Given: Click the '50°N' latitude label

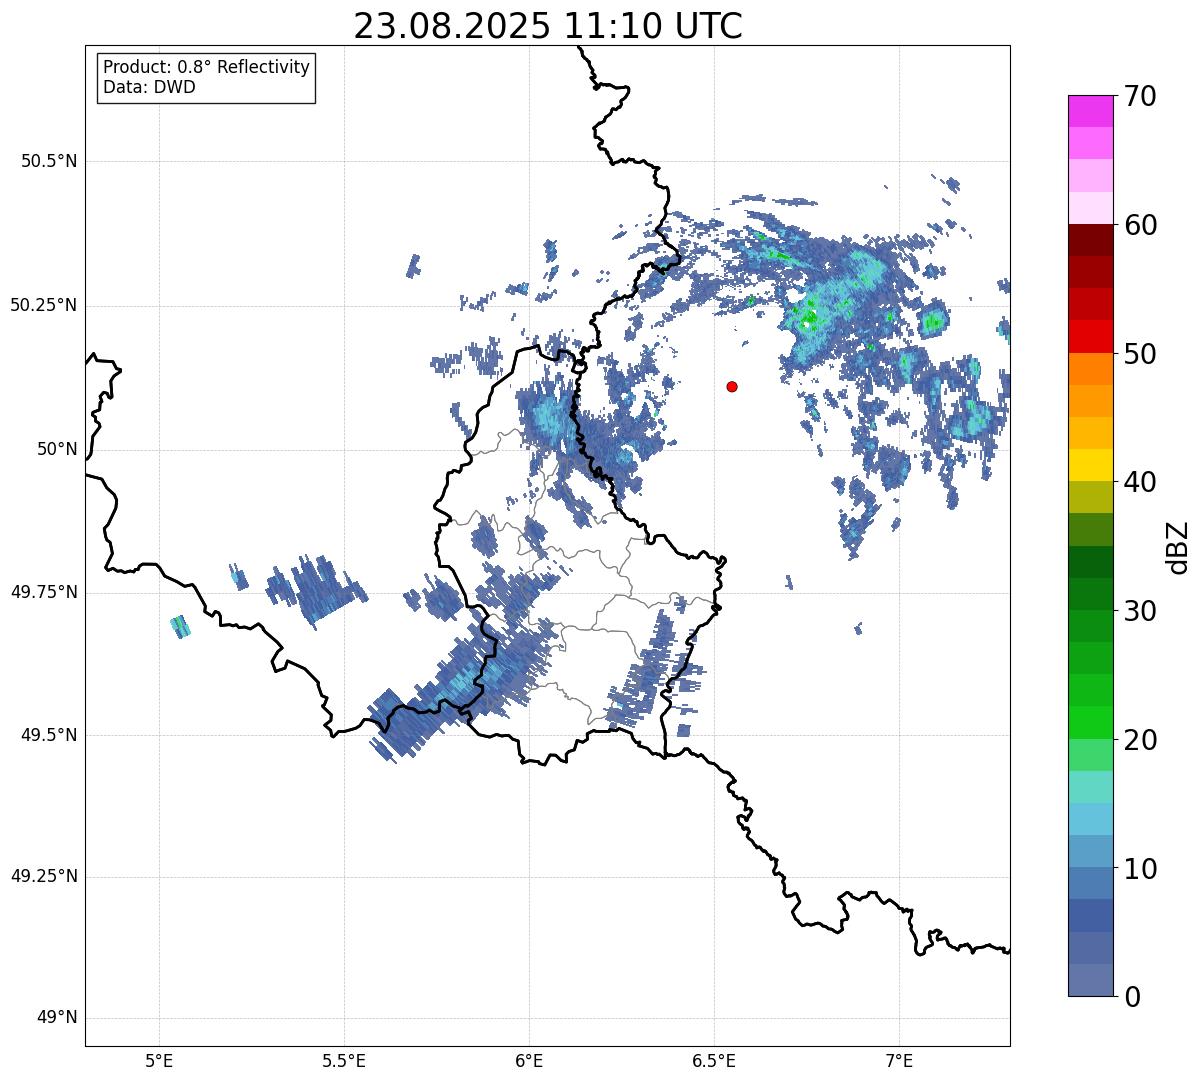Looking at the screenshot, I should (x=57, y=449).
